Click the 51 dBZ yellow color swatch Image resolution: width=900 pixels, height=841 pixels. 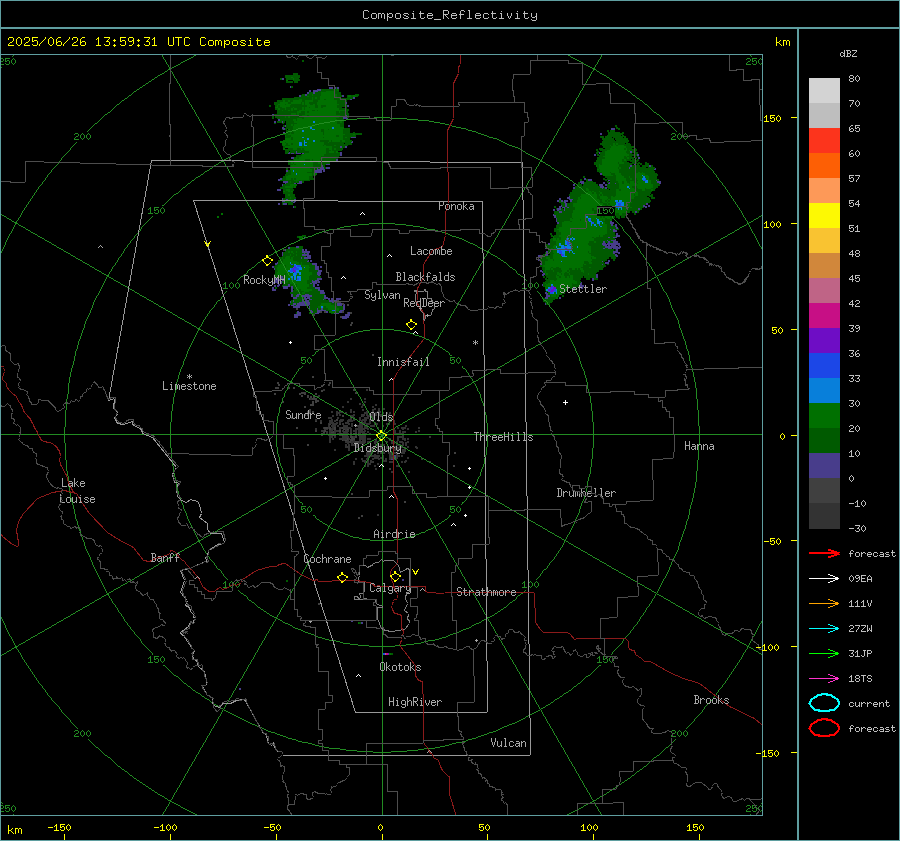click(x=824, y=215)
